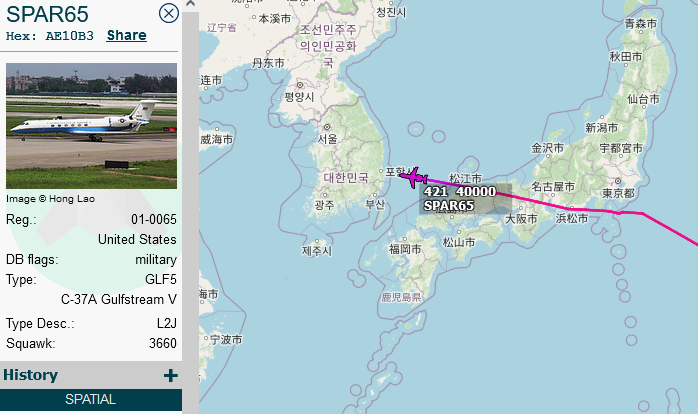
Task: Open the Share link for this aircraft
Action: [x=126, y=36]
